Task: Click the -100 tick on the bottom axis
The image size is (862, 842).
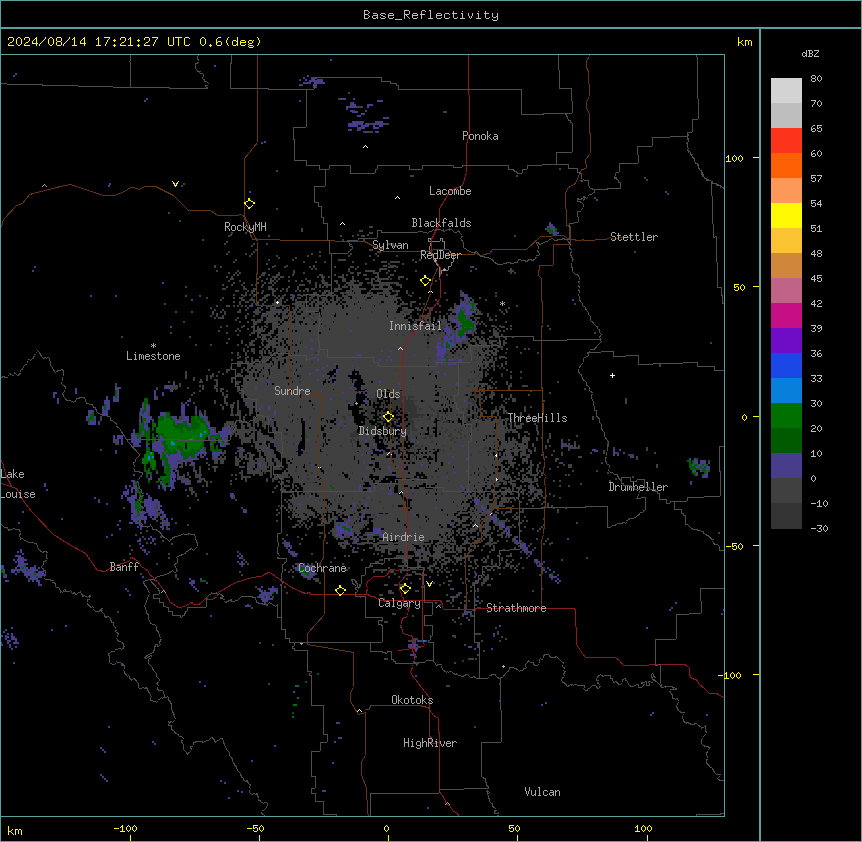Action: click(125, 828)
